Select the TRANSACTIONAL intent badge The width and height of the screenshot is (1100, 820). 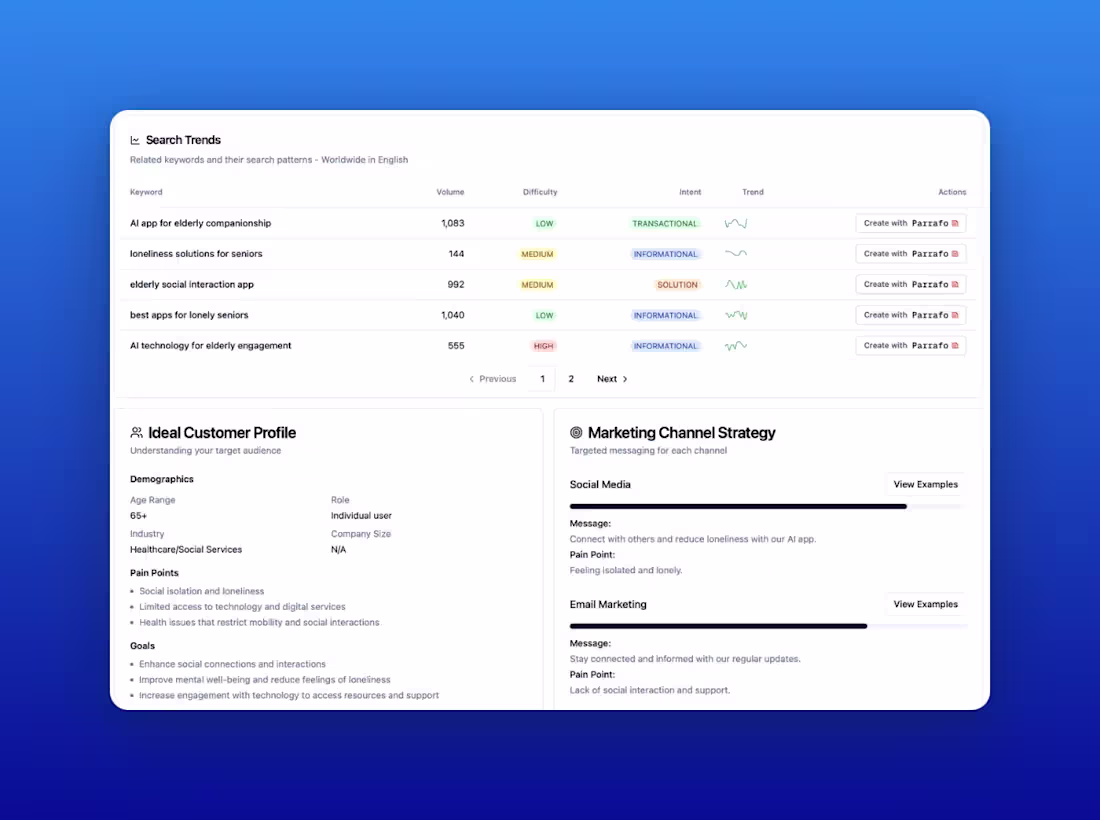click(665, 223)
